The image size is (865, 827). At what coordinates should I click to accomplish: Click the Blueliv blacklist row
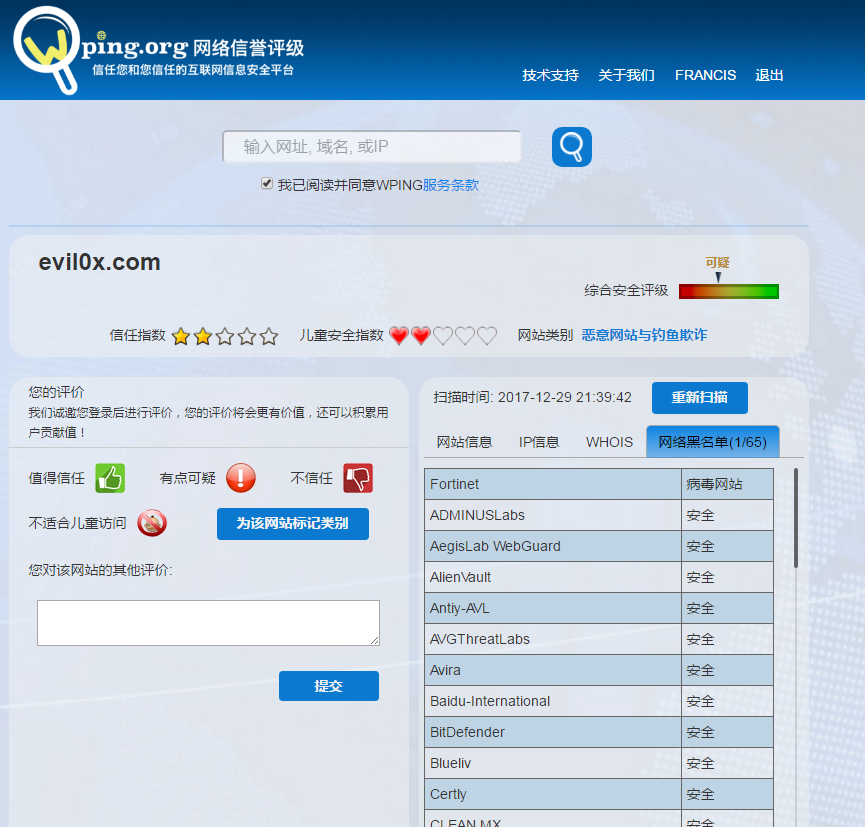(x=599, y=762)
